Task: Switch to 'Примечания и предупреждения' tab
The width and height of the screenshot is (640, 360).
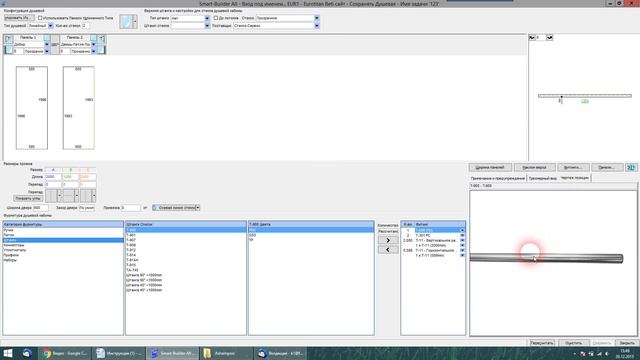Action: (498, 178)
